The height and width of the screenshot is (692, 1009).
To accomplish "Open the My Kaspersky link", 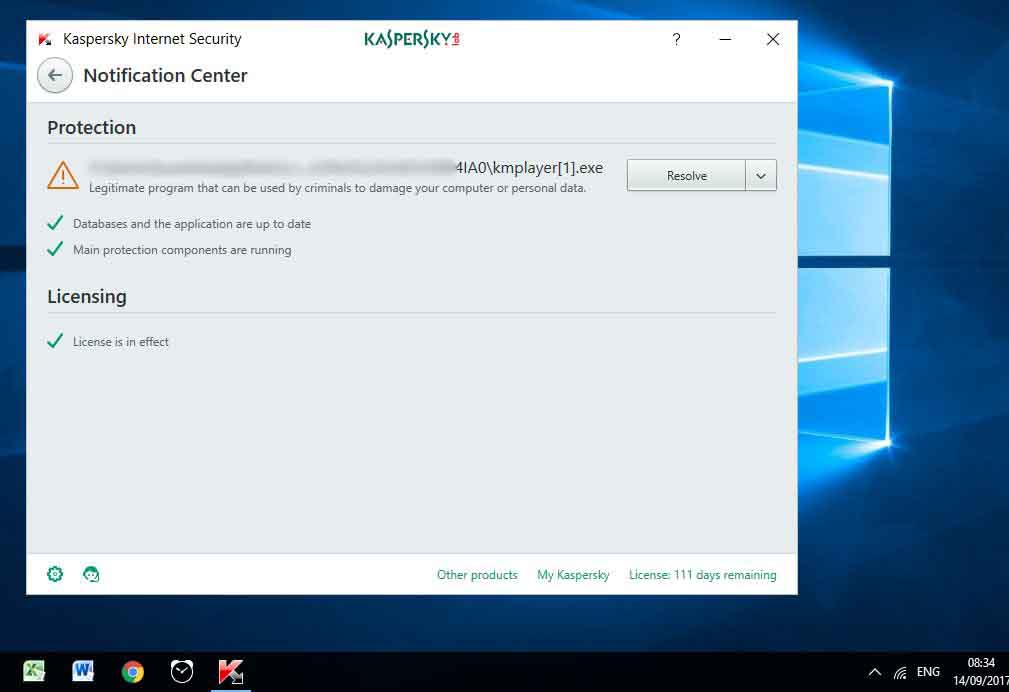I will click(573, 575).
